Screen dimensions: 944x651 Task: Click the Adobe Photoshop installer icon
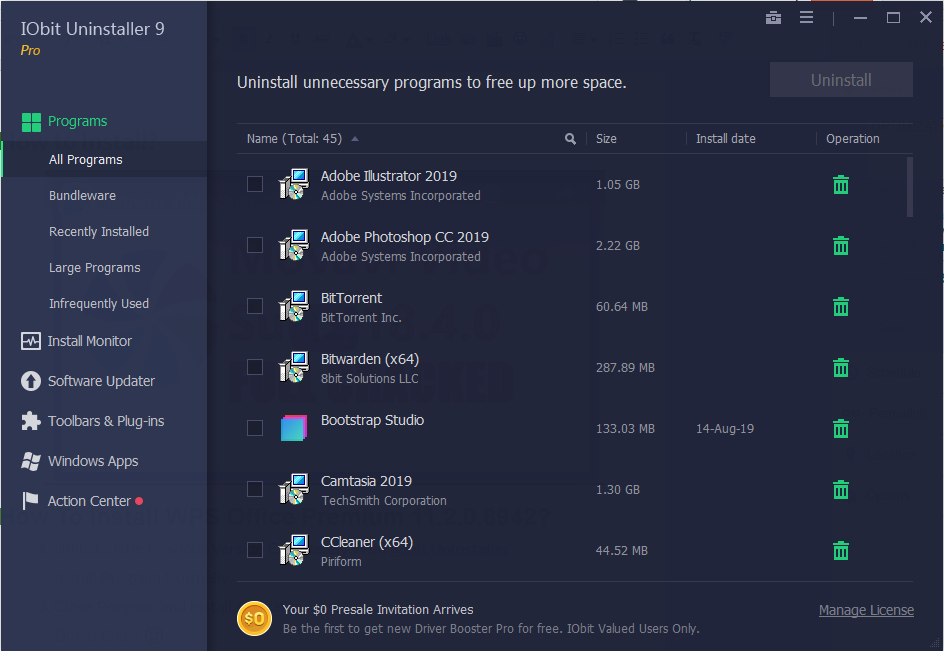294,245
